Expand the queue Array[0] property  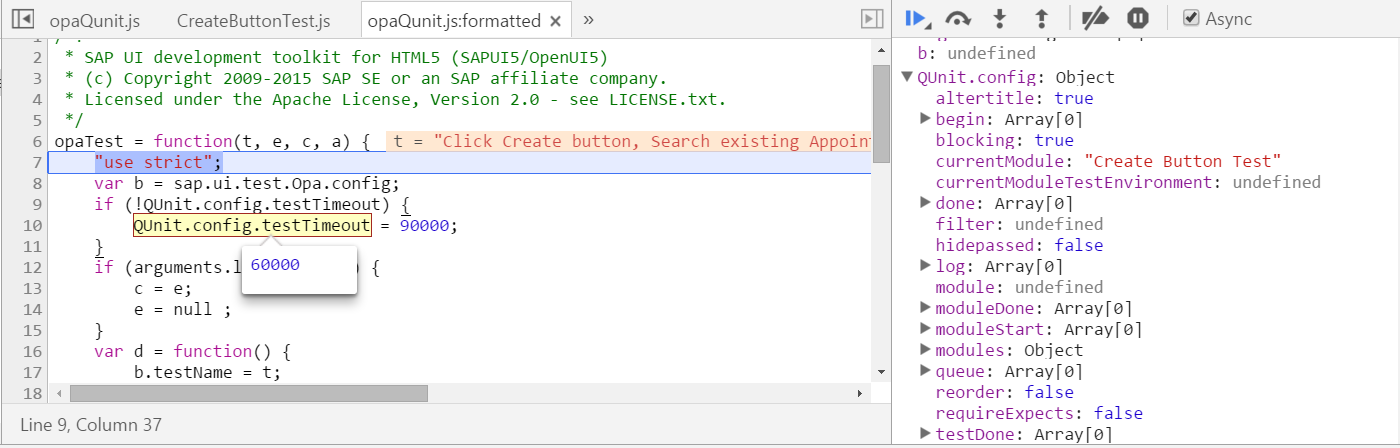click(925, 371)
